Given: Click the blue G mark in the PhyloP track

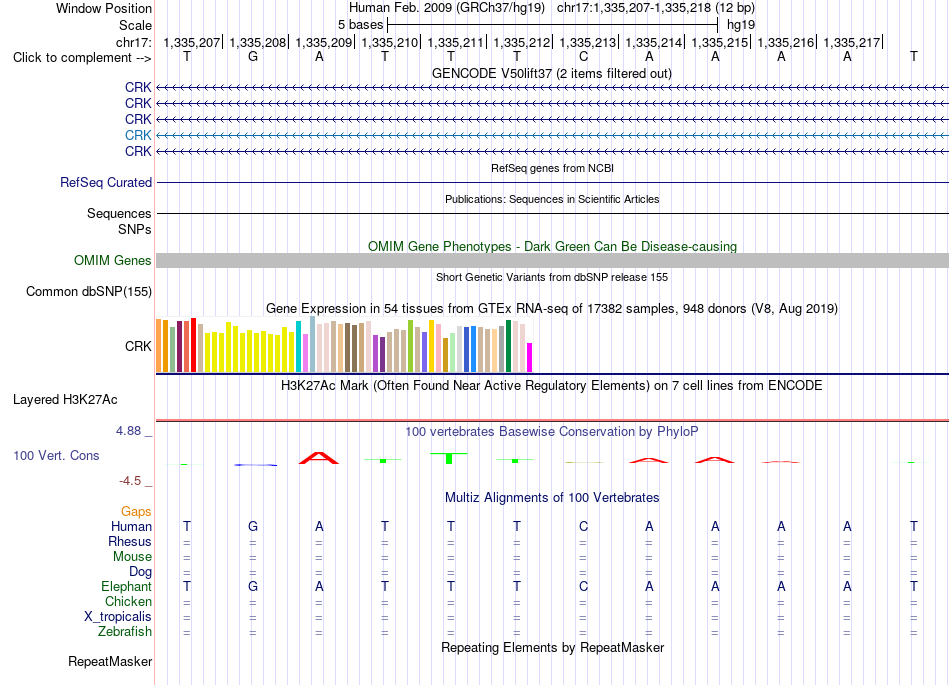Looking at the screenshot, I should (x=256, y=465).
